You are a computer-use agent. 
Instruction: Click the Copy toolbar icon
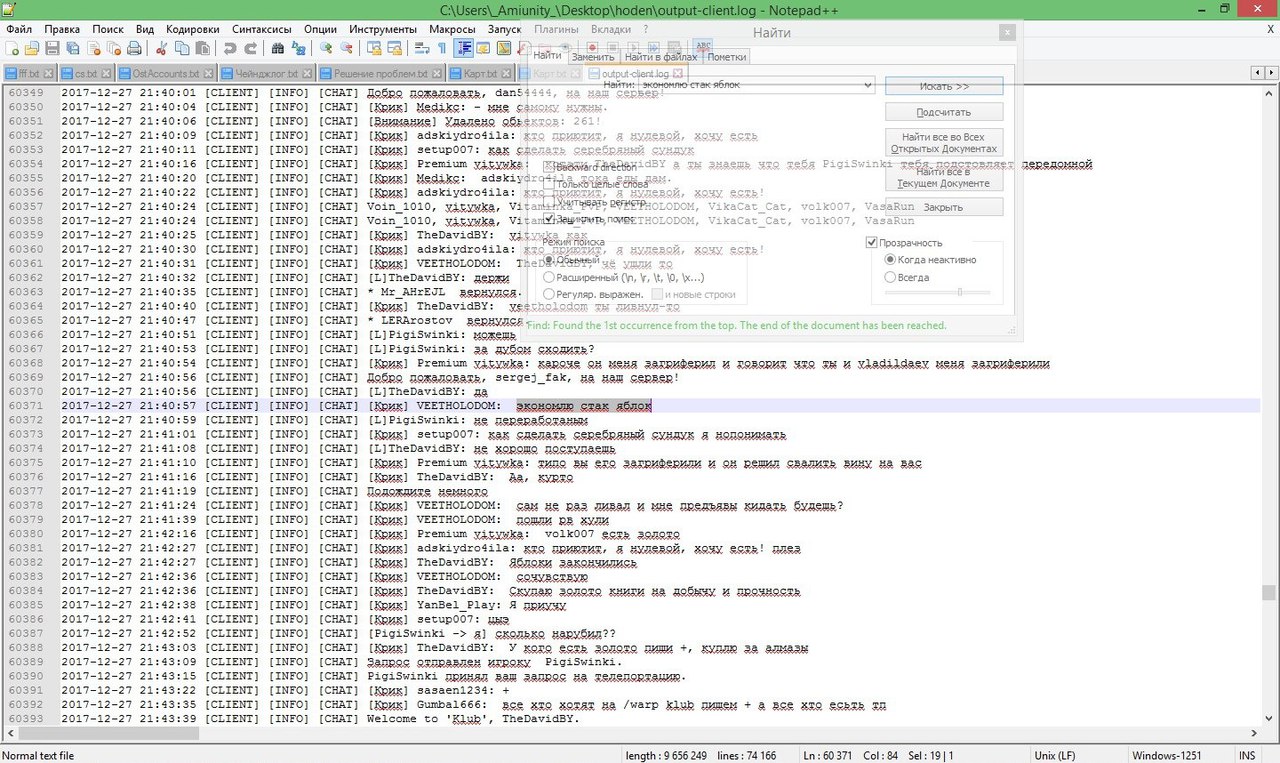pyautogui.click(x=182, y=48)
